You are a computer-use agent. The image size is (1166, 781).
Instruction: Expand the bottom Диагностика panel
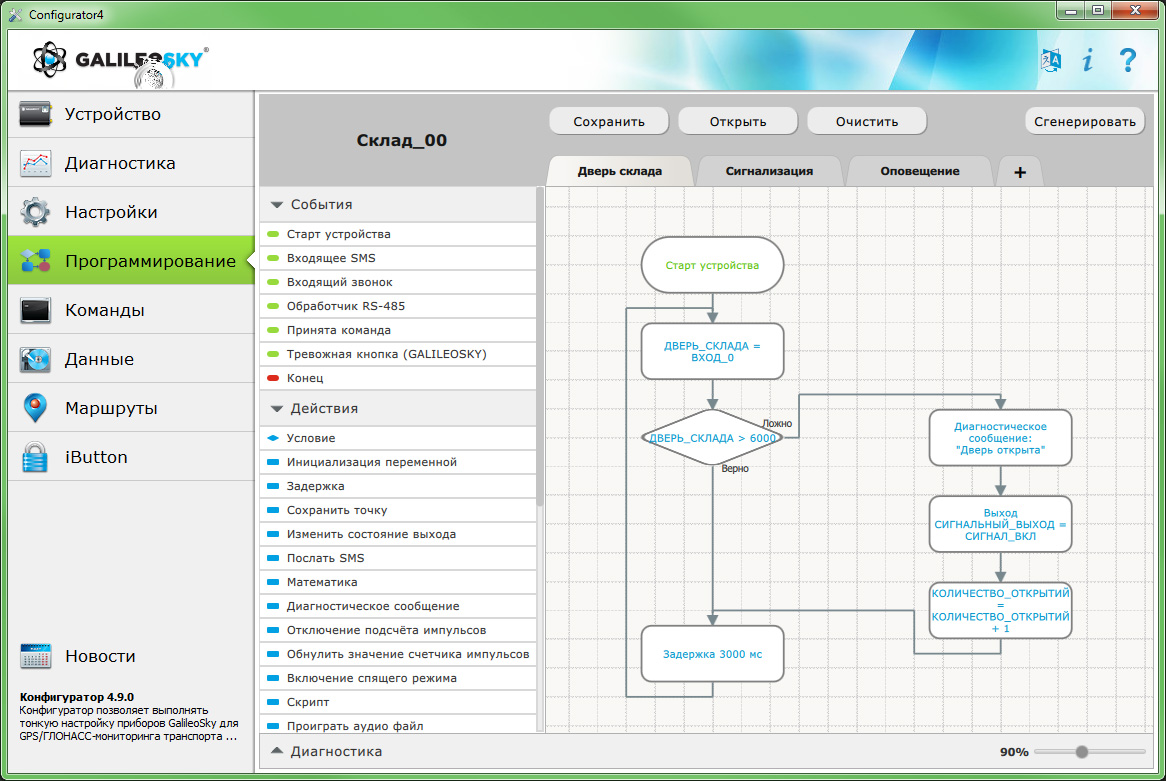tap(277, 751)
